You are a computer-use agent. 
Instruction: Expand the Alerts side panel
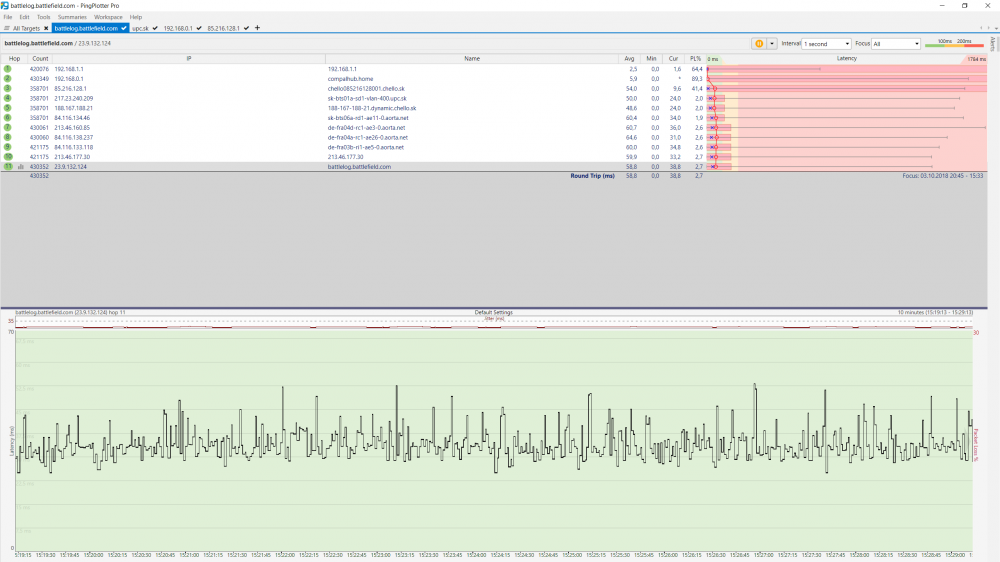tap(992, 43)
